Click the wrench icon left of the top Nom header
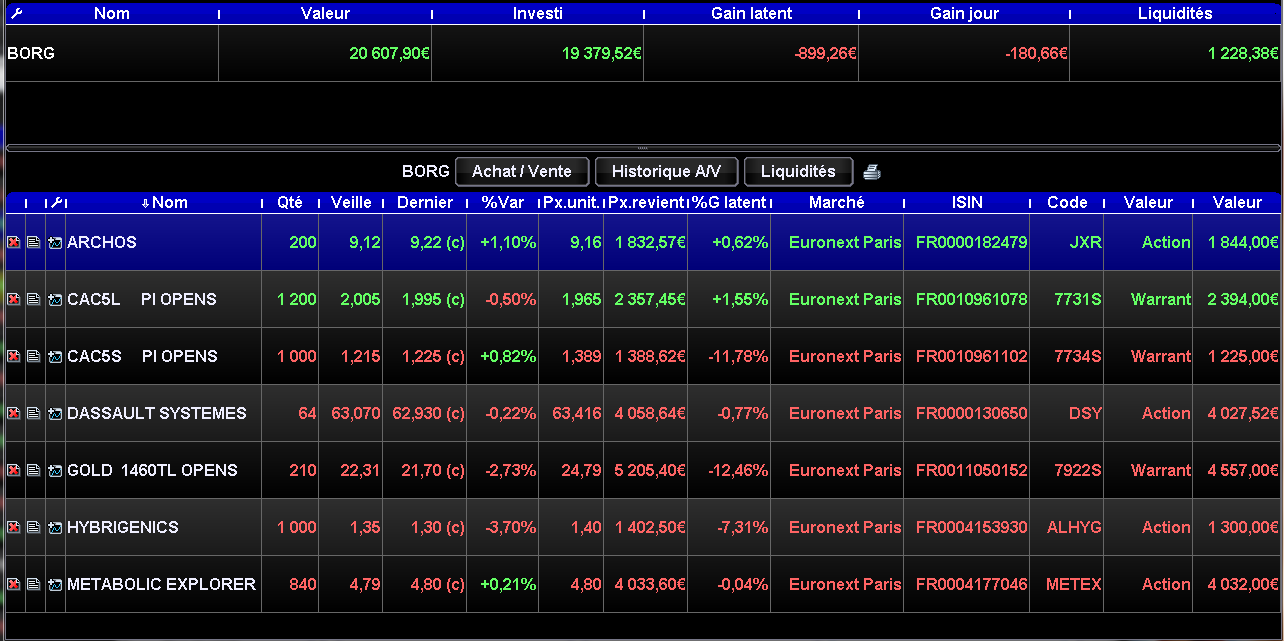Image resolution: width=1284 pixels, height=641 pixels. click(x=16, y=13)
